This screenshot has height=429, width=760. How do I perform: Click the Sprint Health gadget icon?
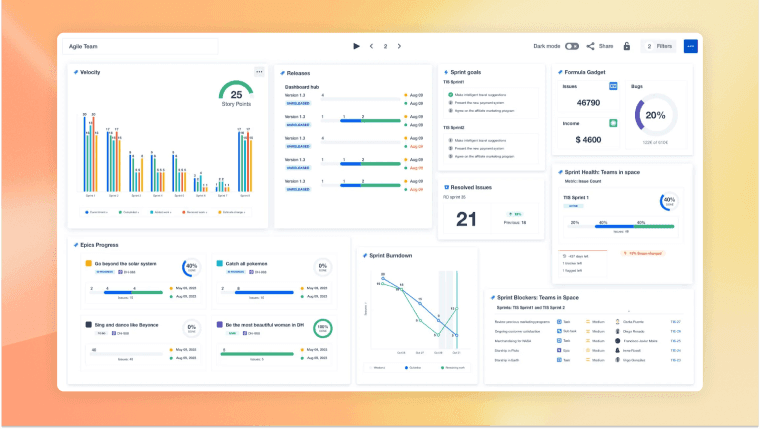point(560,172)
